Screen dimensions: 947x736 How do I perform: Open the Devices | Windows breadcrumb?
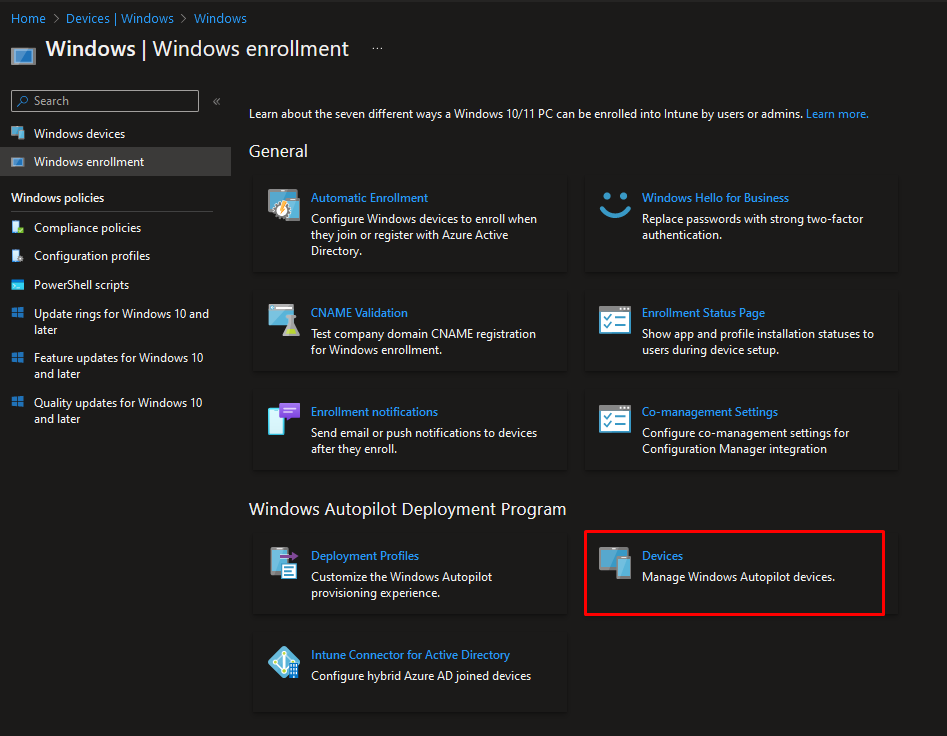tap(120, 19)
